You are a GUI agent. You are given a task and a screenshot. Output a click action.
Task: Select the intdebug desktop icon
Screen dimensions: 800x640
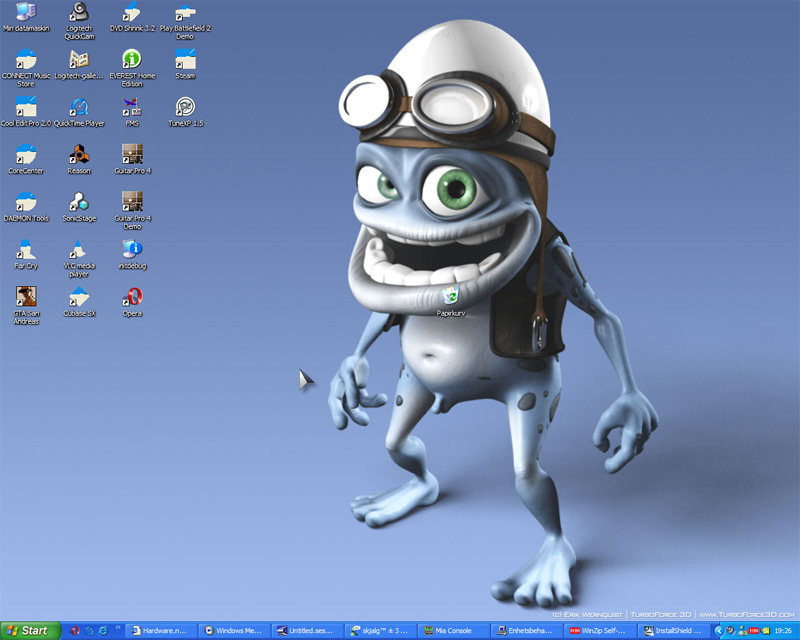click(x=132, y=255)
